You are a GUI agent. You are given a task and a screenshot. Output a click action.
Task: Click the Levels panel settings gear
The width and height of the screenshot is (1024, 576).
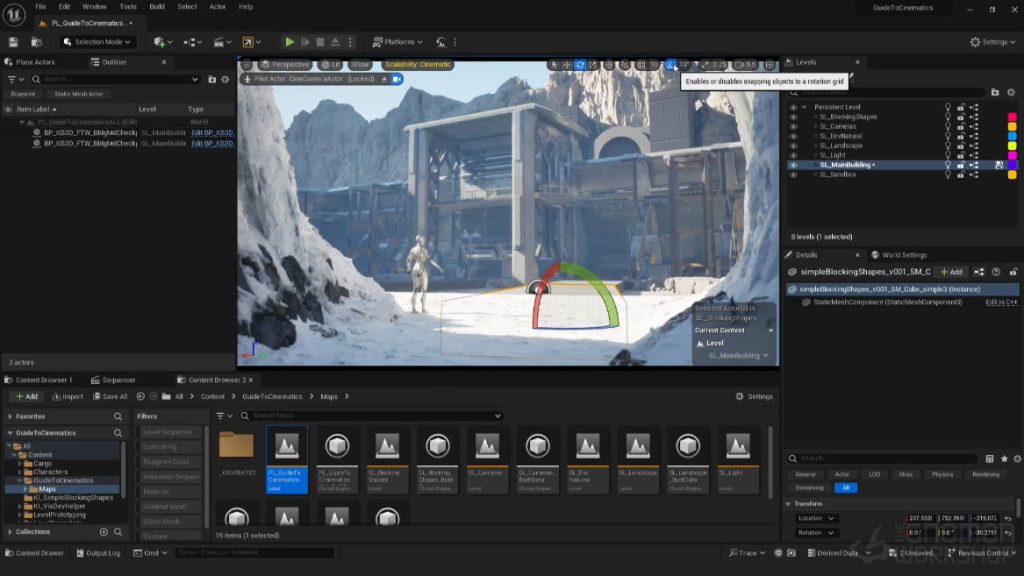1011,93
